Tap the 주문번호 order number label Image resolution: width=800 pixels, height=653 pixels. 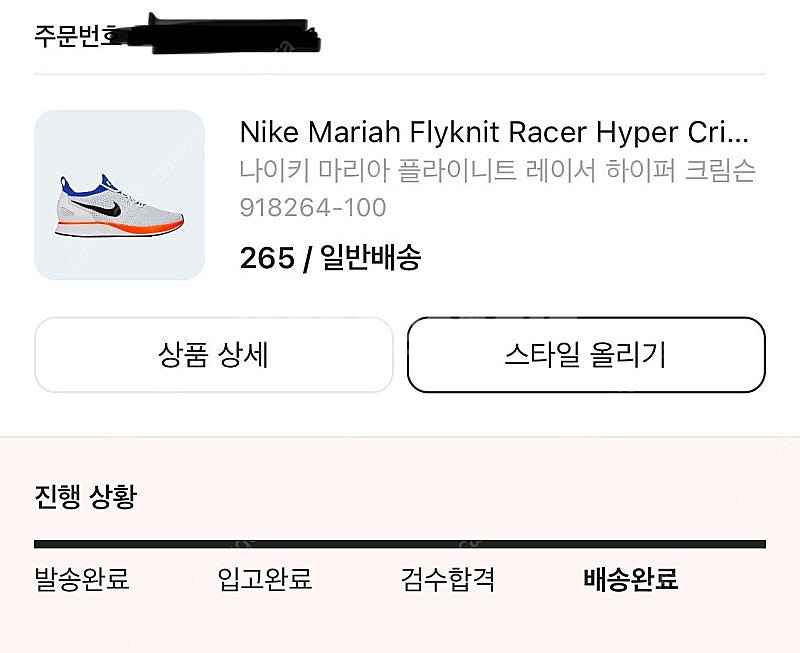(x=77, y=36)
